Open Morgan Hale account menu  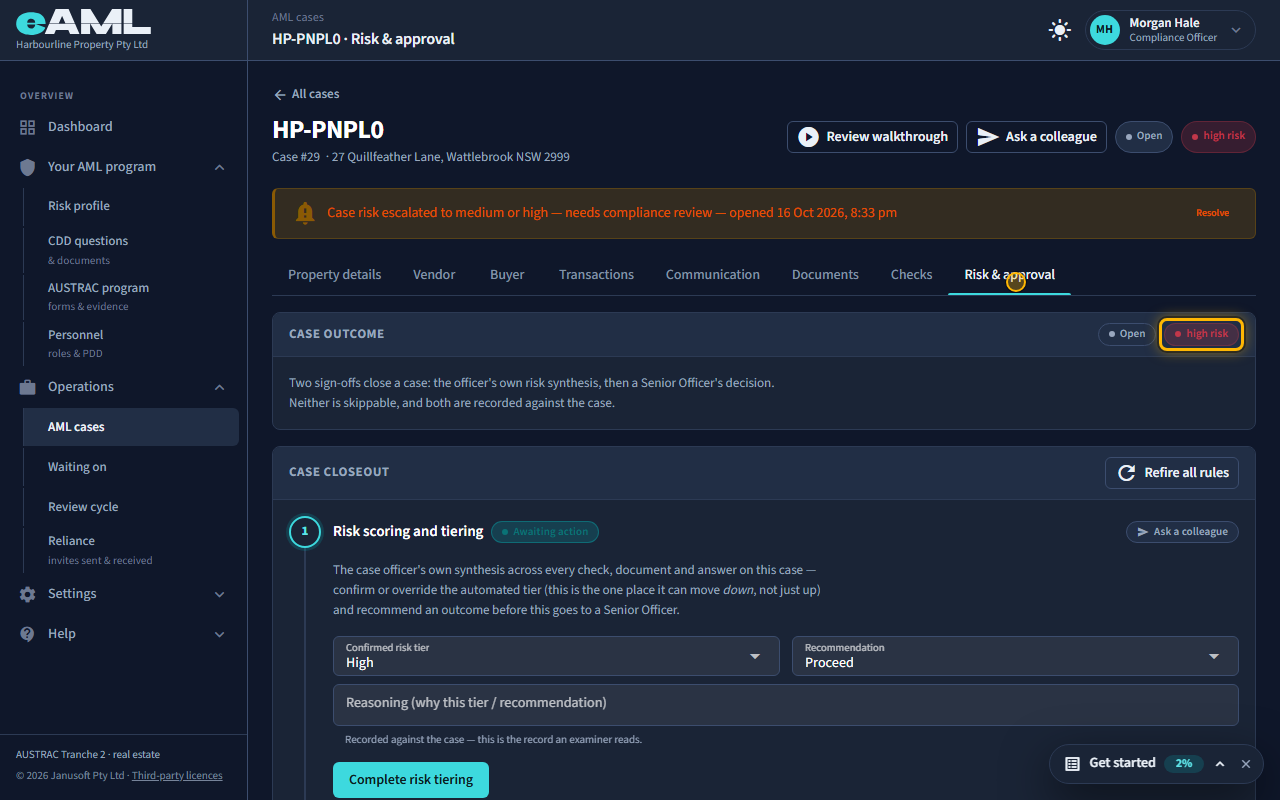1171,30
